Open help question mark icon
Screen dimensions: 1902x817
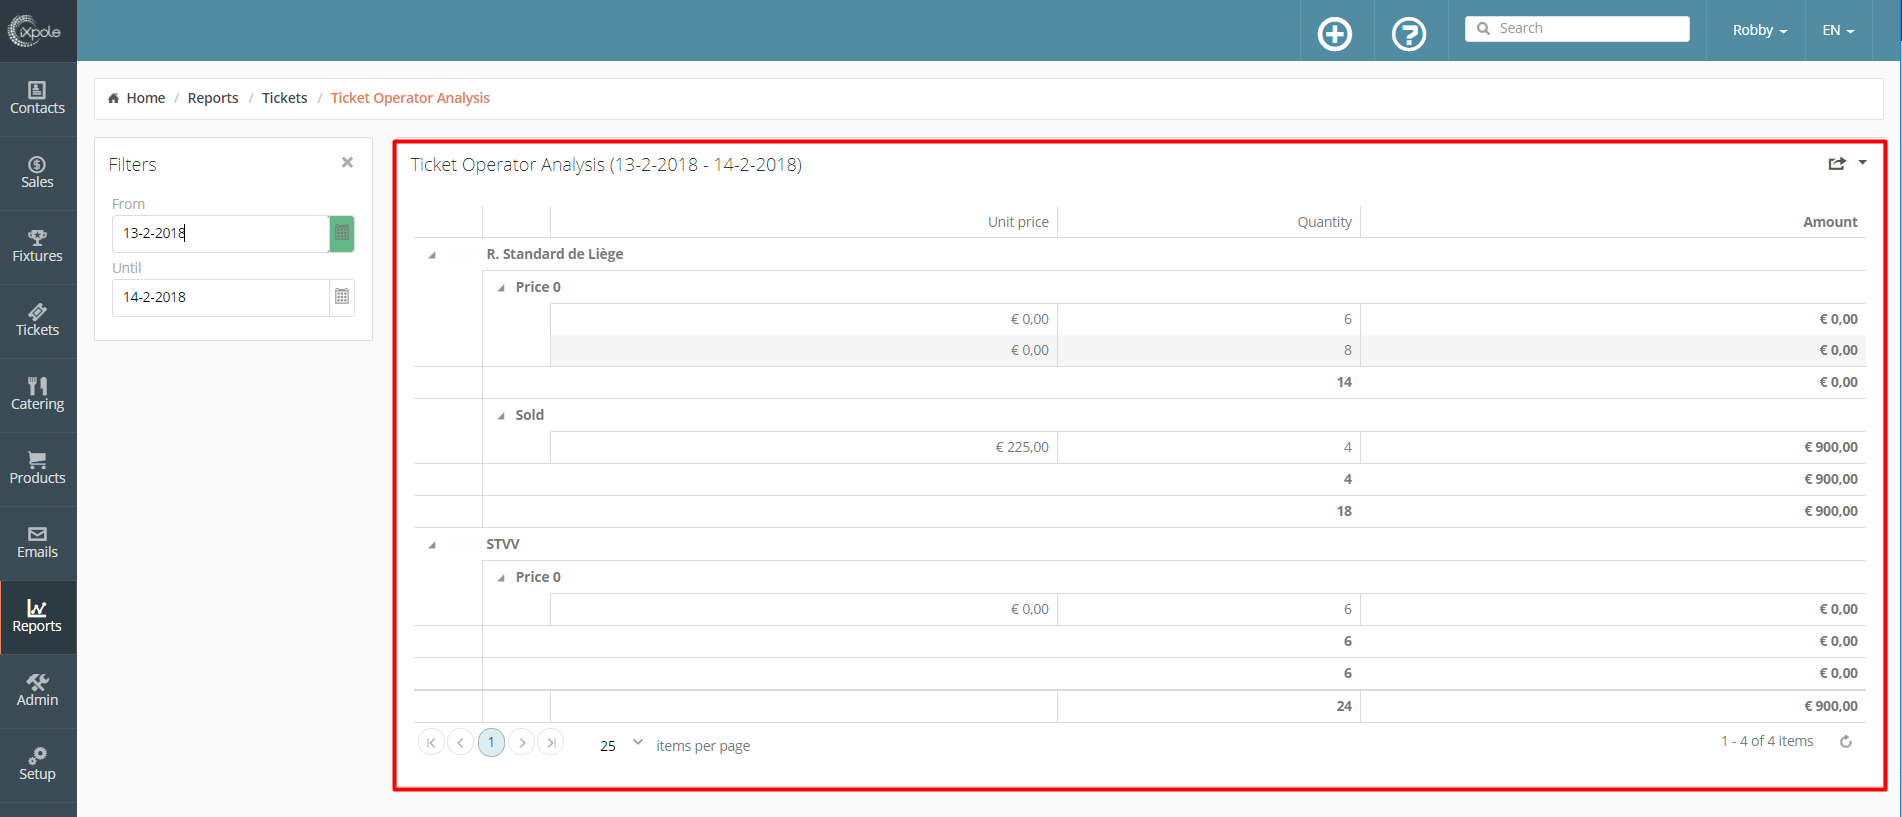click(x=1409, y=34)
